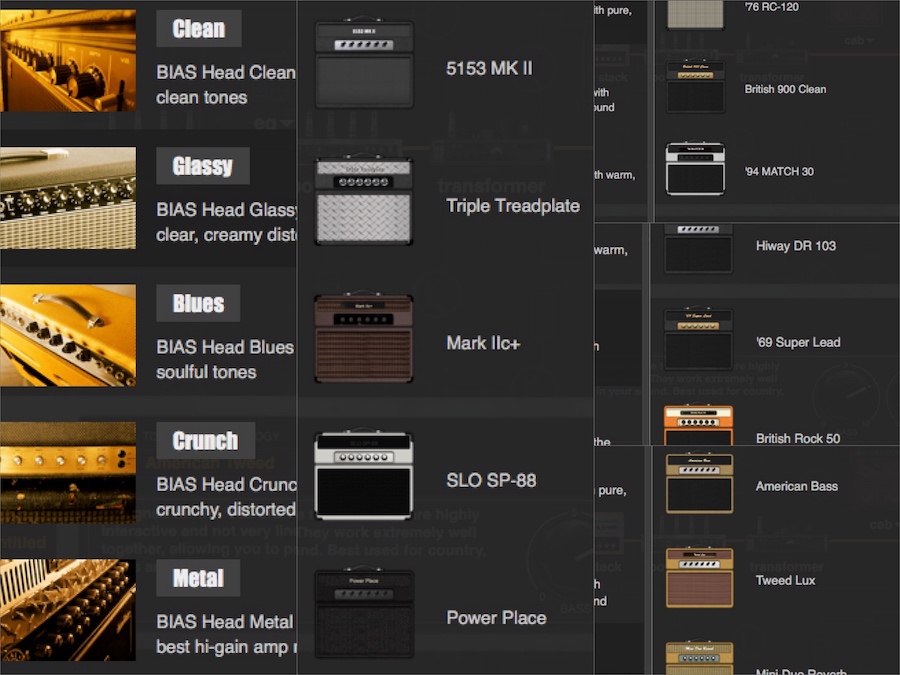The image size is (900, 675).
Task: Open the Clean category label
Action: coord(199,29)
